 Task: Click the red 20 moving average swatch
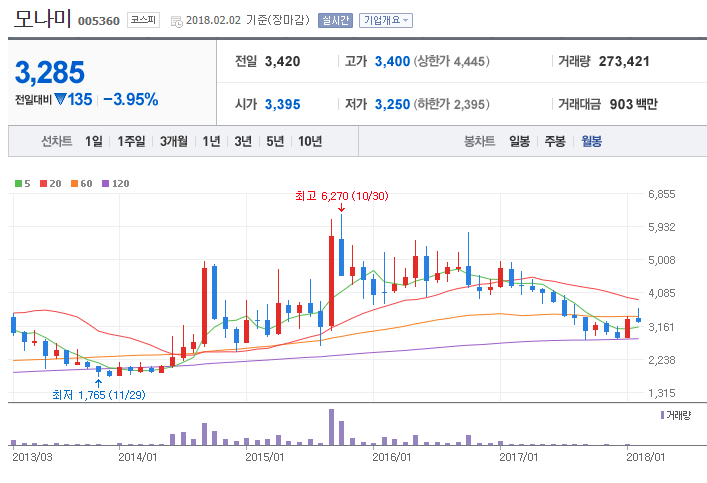[44, 184]
